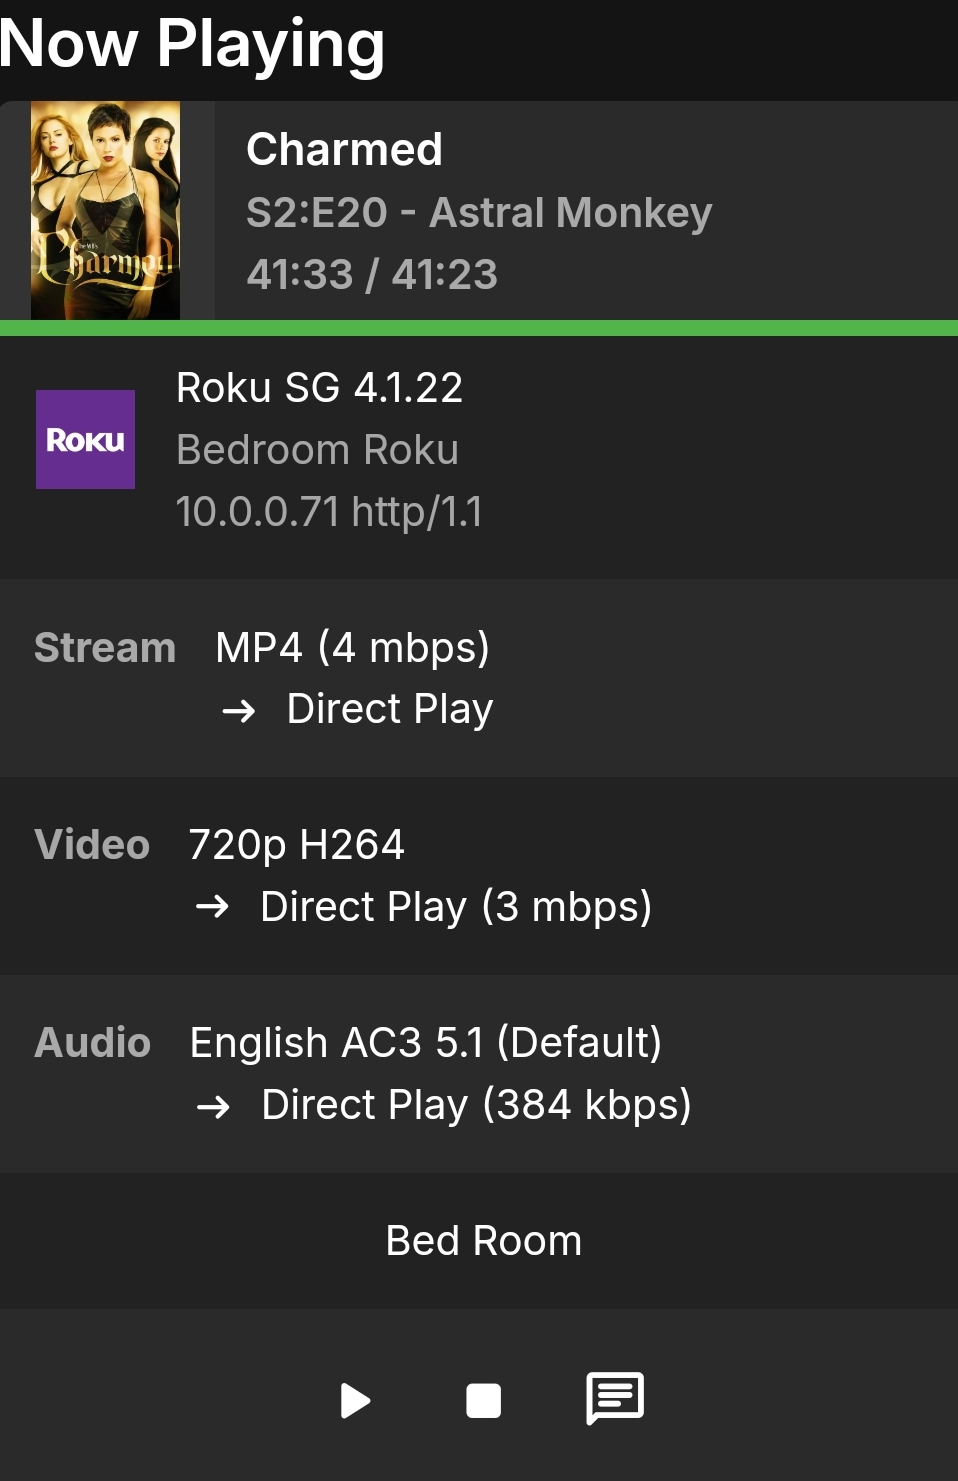Click the Bedroom Roku device name
The width and height of the screenshot is (958, 1481).
click(x=317, y=449)
